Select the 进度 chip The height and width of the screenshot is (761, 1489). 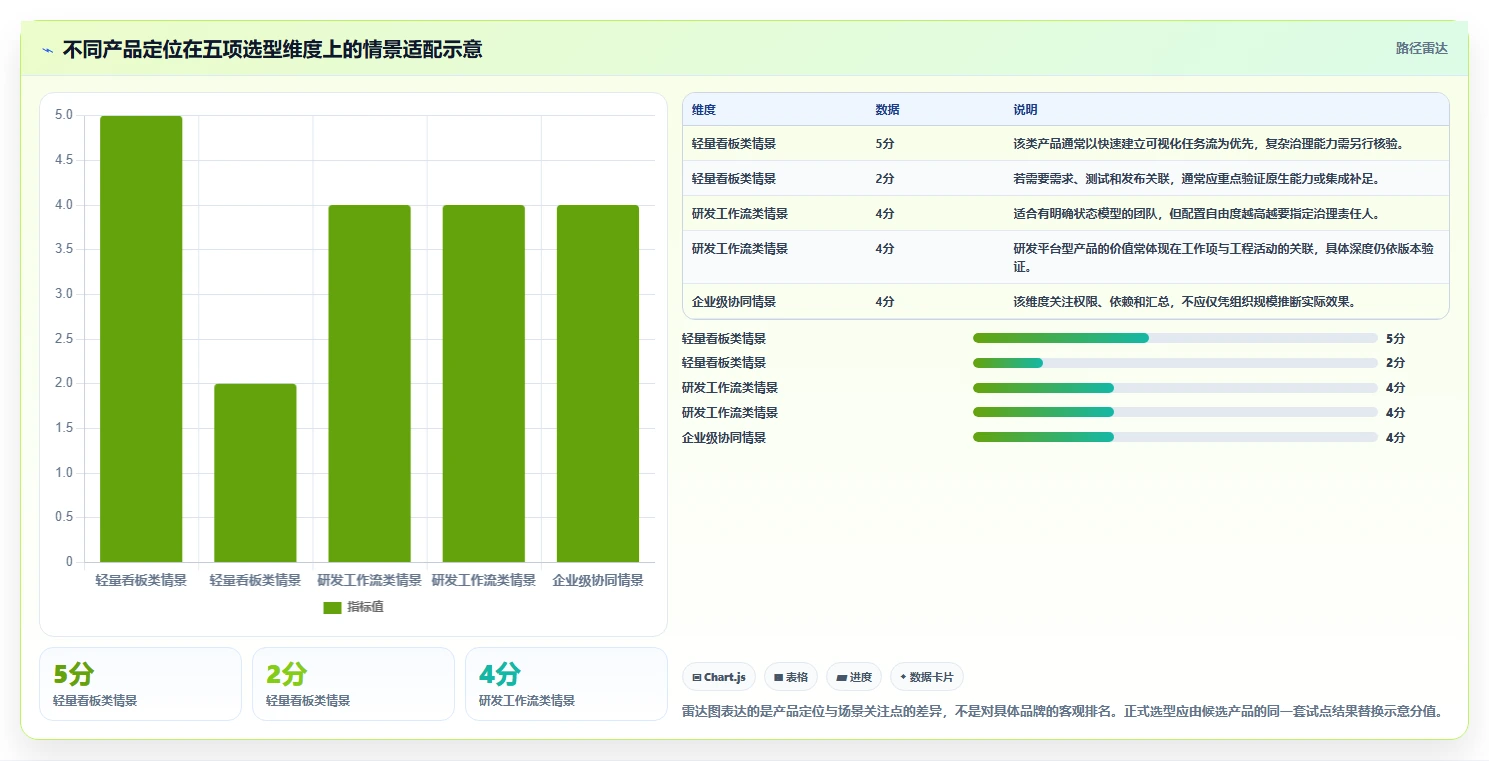coord(854,677)
